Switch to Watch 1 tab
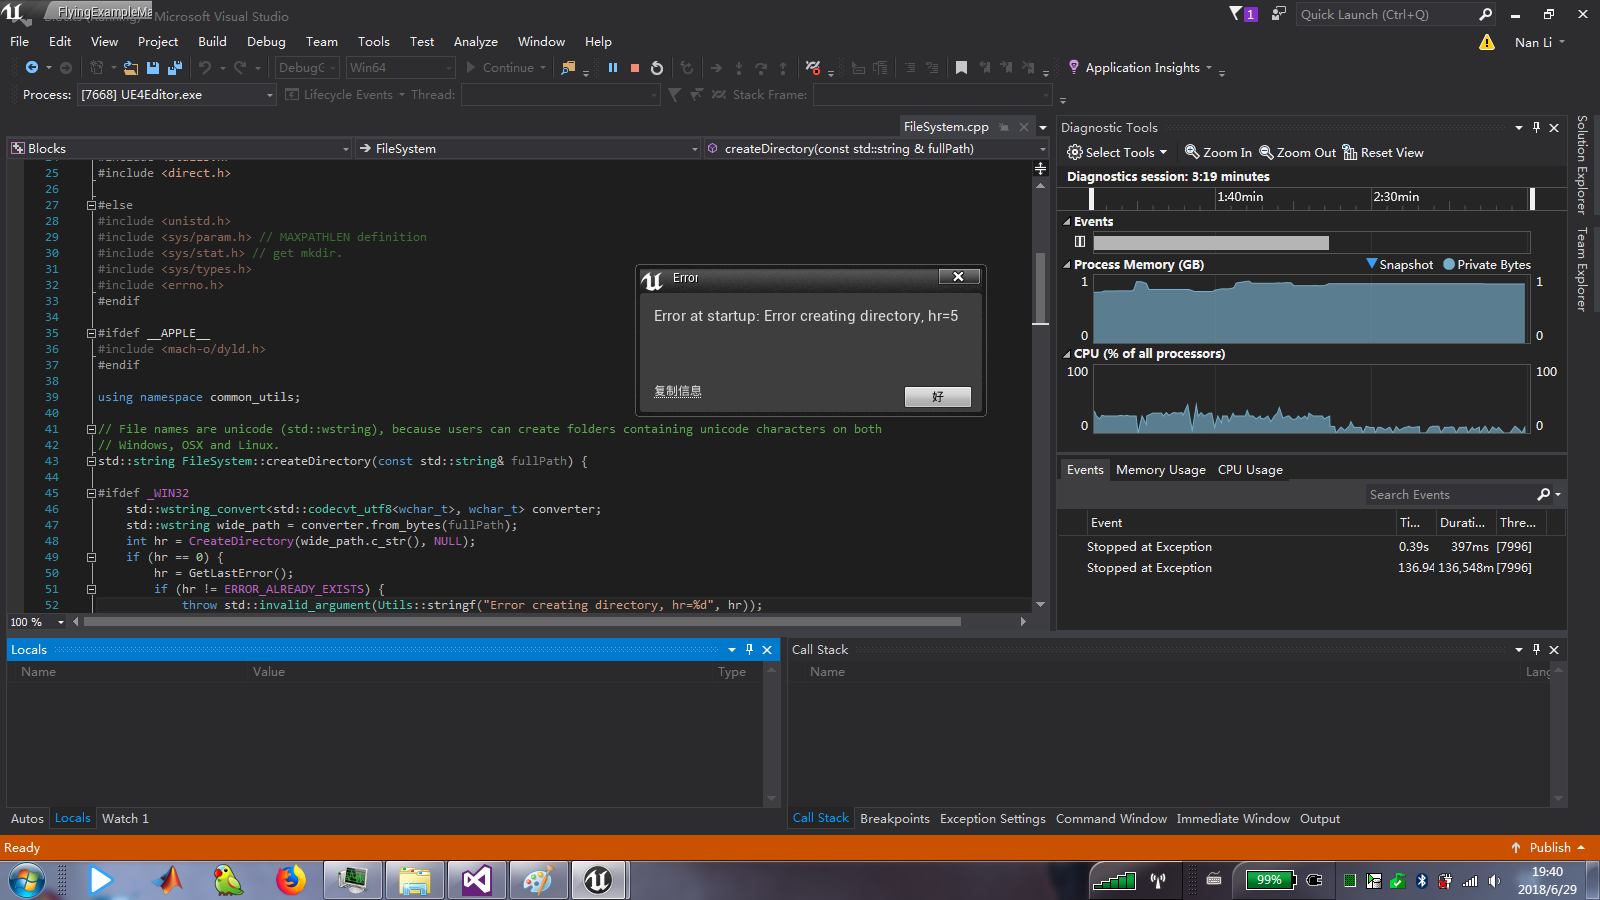Screen dimensions: 1600x900 pos(125,818)
